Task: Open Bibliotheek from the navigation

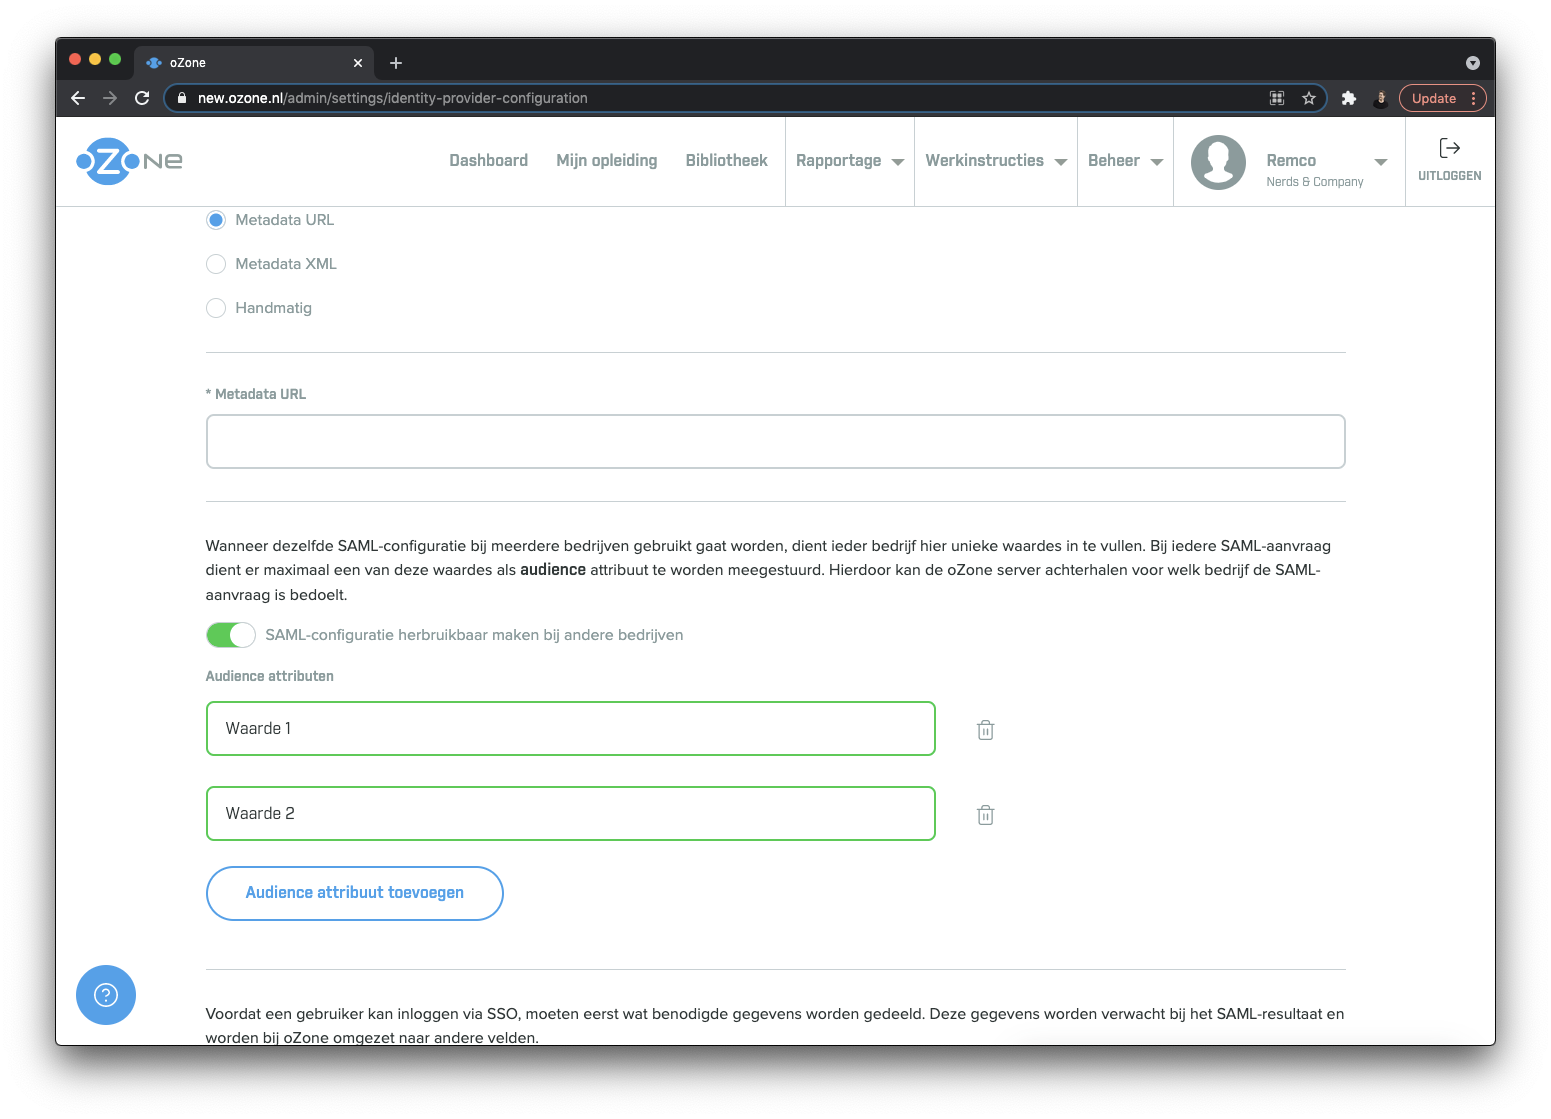Action: (726, 160)
